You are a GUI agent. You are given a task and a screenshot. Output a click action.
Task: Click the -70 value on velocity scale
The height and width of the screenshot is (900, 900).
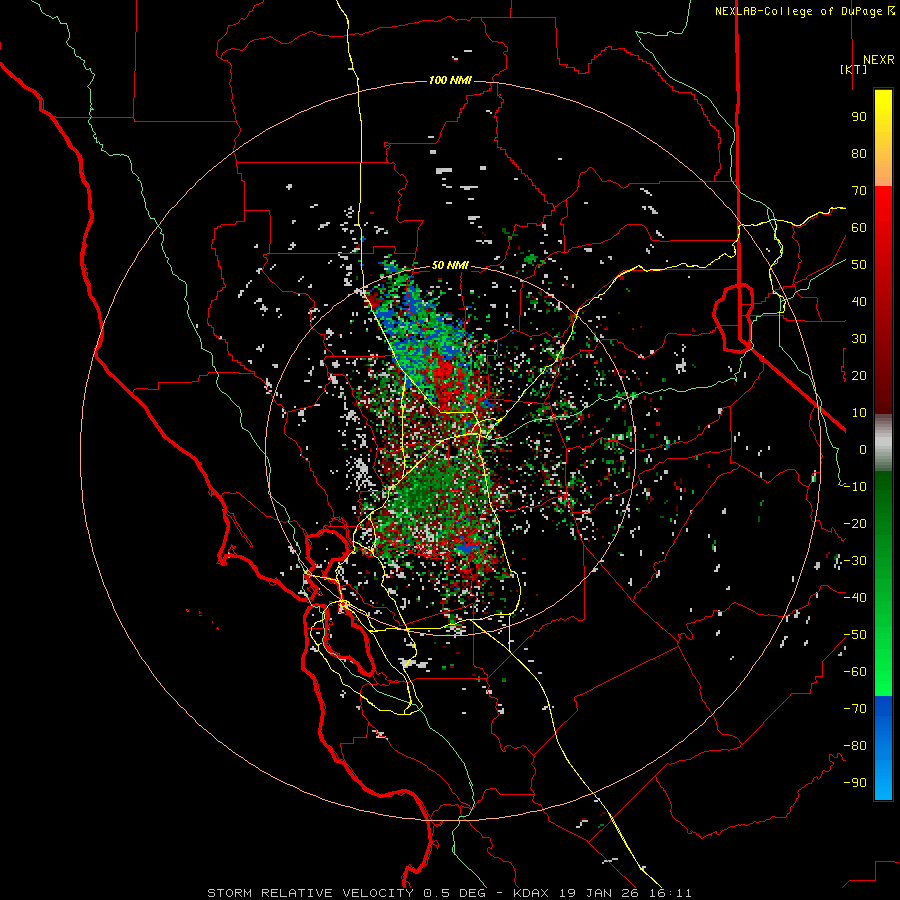click(855, 709)
